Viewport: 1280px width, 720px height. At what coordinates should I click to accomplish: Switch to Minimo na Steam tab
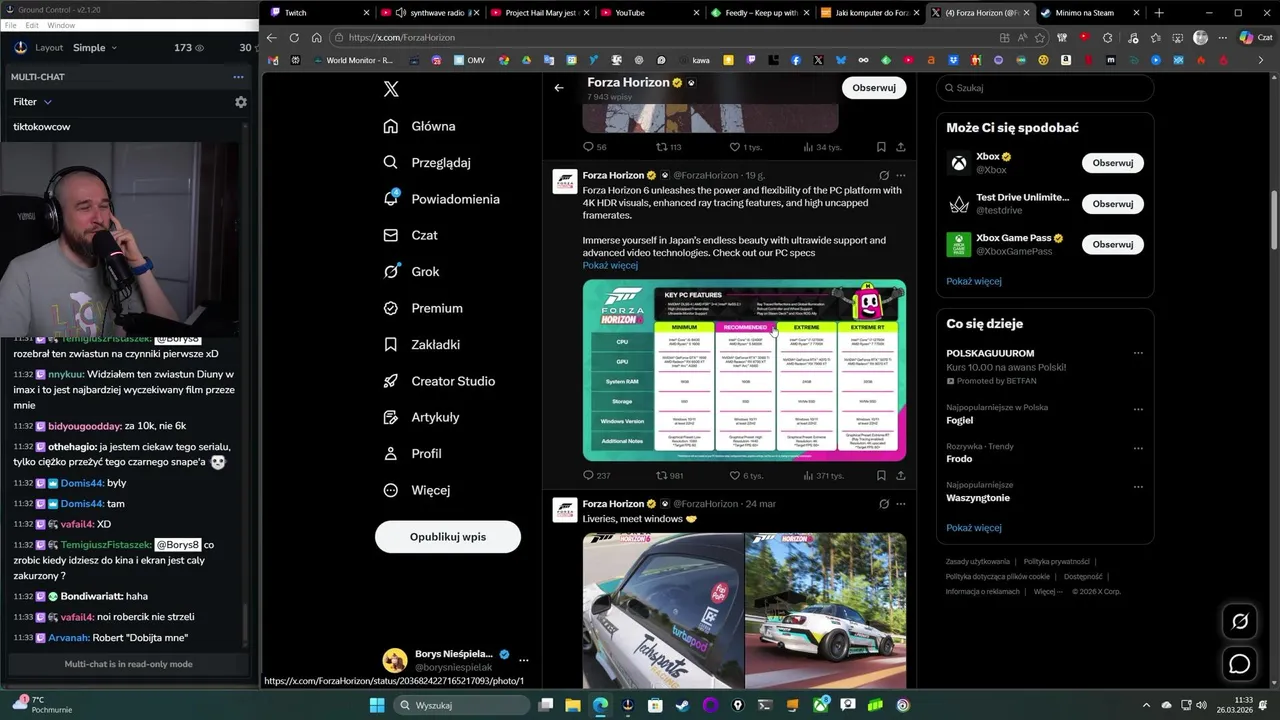click(x=1089, y=13)
